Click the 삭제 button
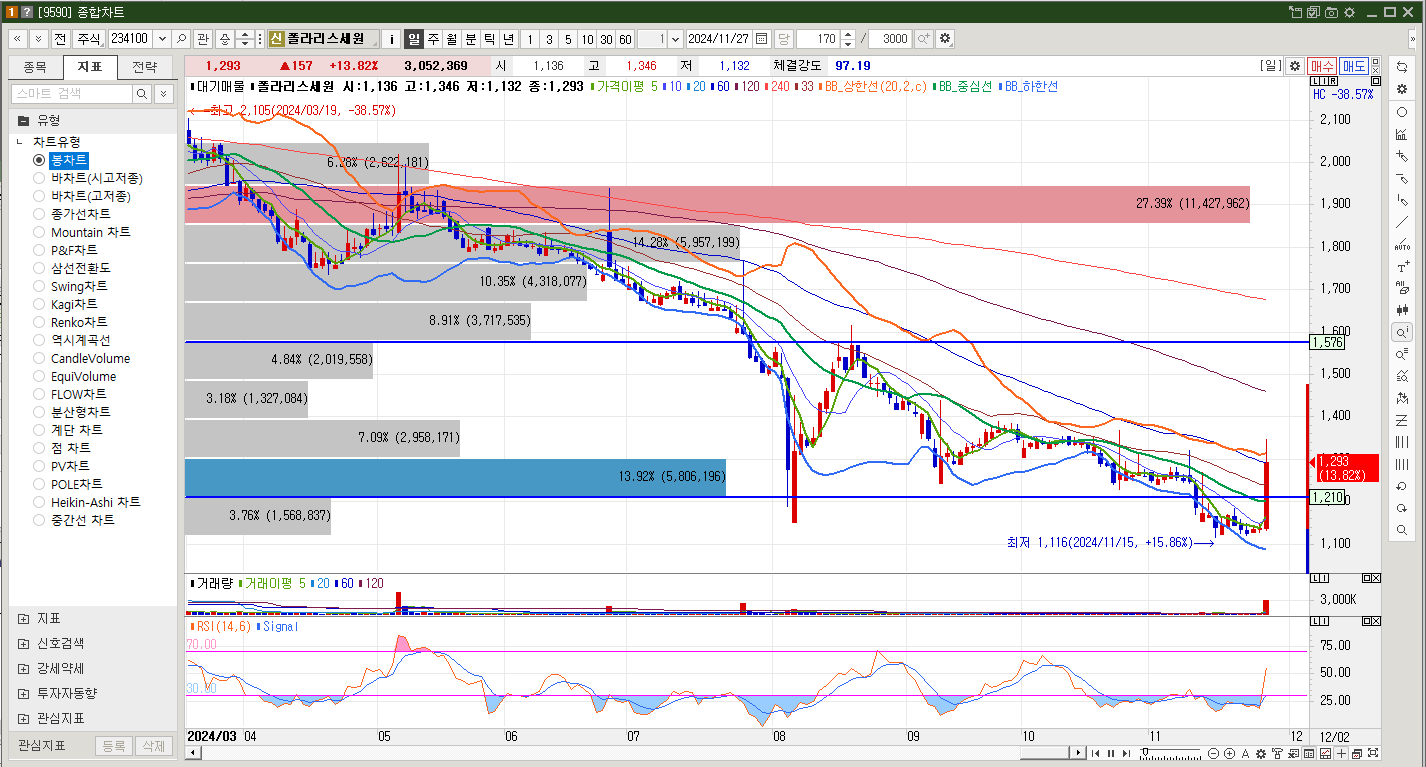Viewport: 1426px width, 767px height. point(153,746)
